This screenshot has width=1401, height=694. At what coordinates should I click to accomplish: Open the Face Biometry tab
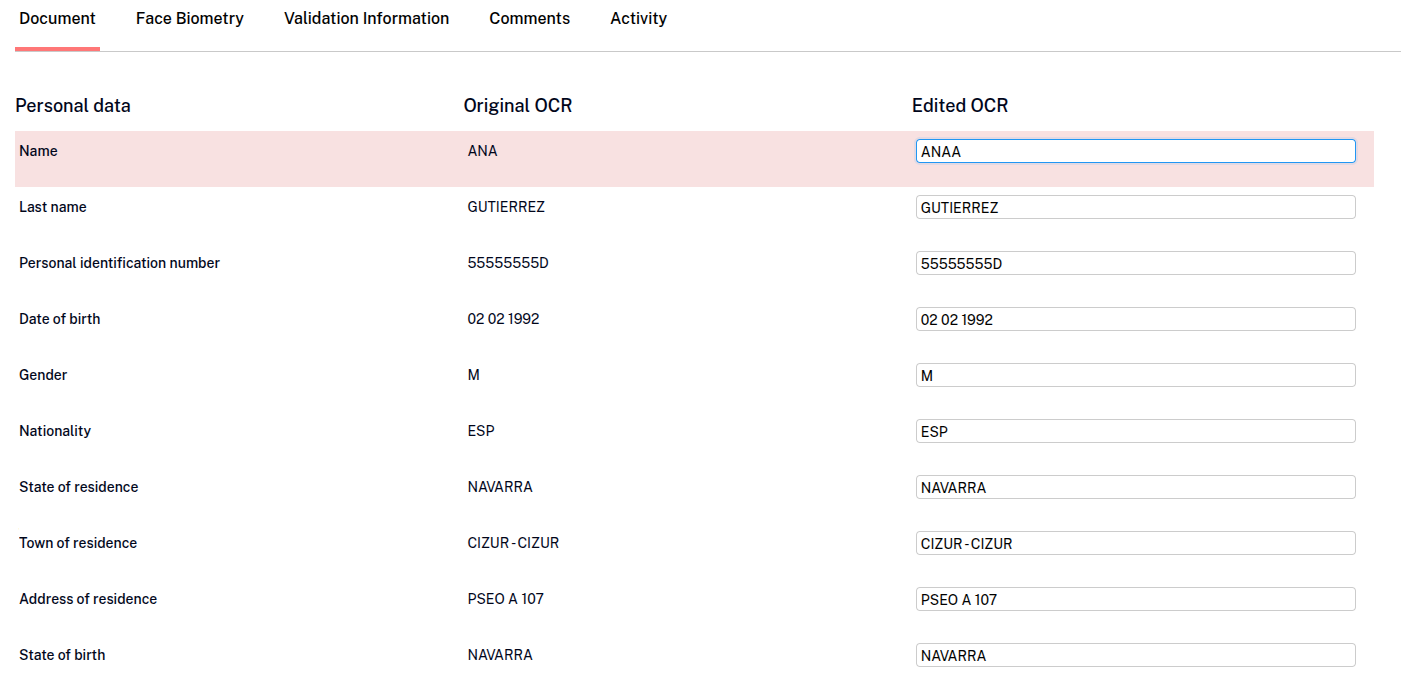190,19
